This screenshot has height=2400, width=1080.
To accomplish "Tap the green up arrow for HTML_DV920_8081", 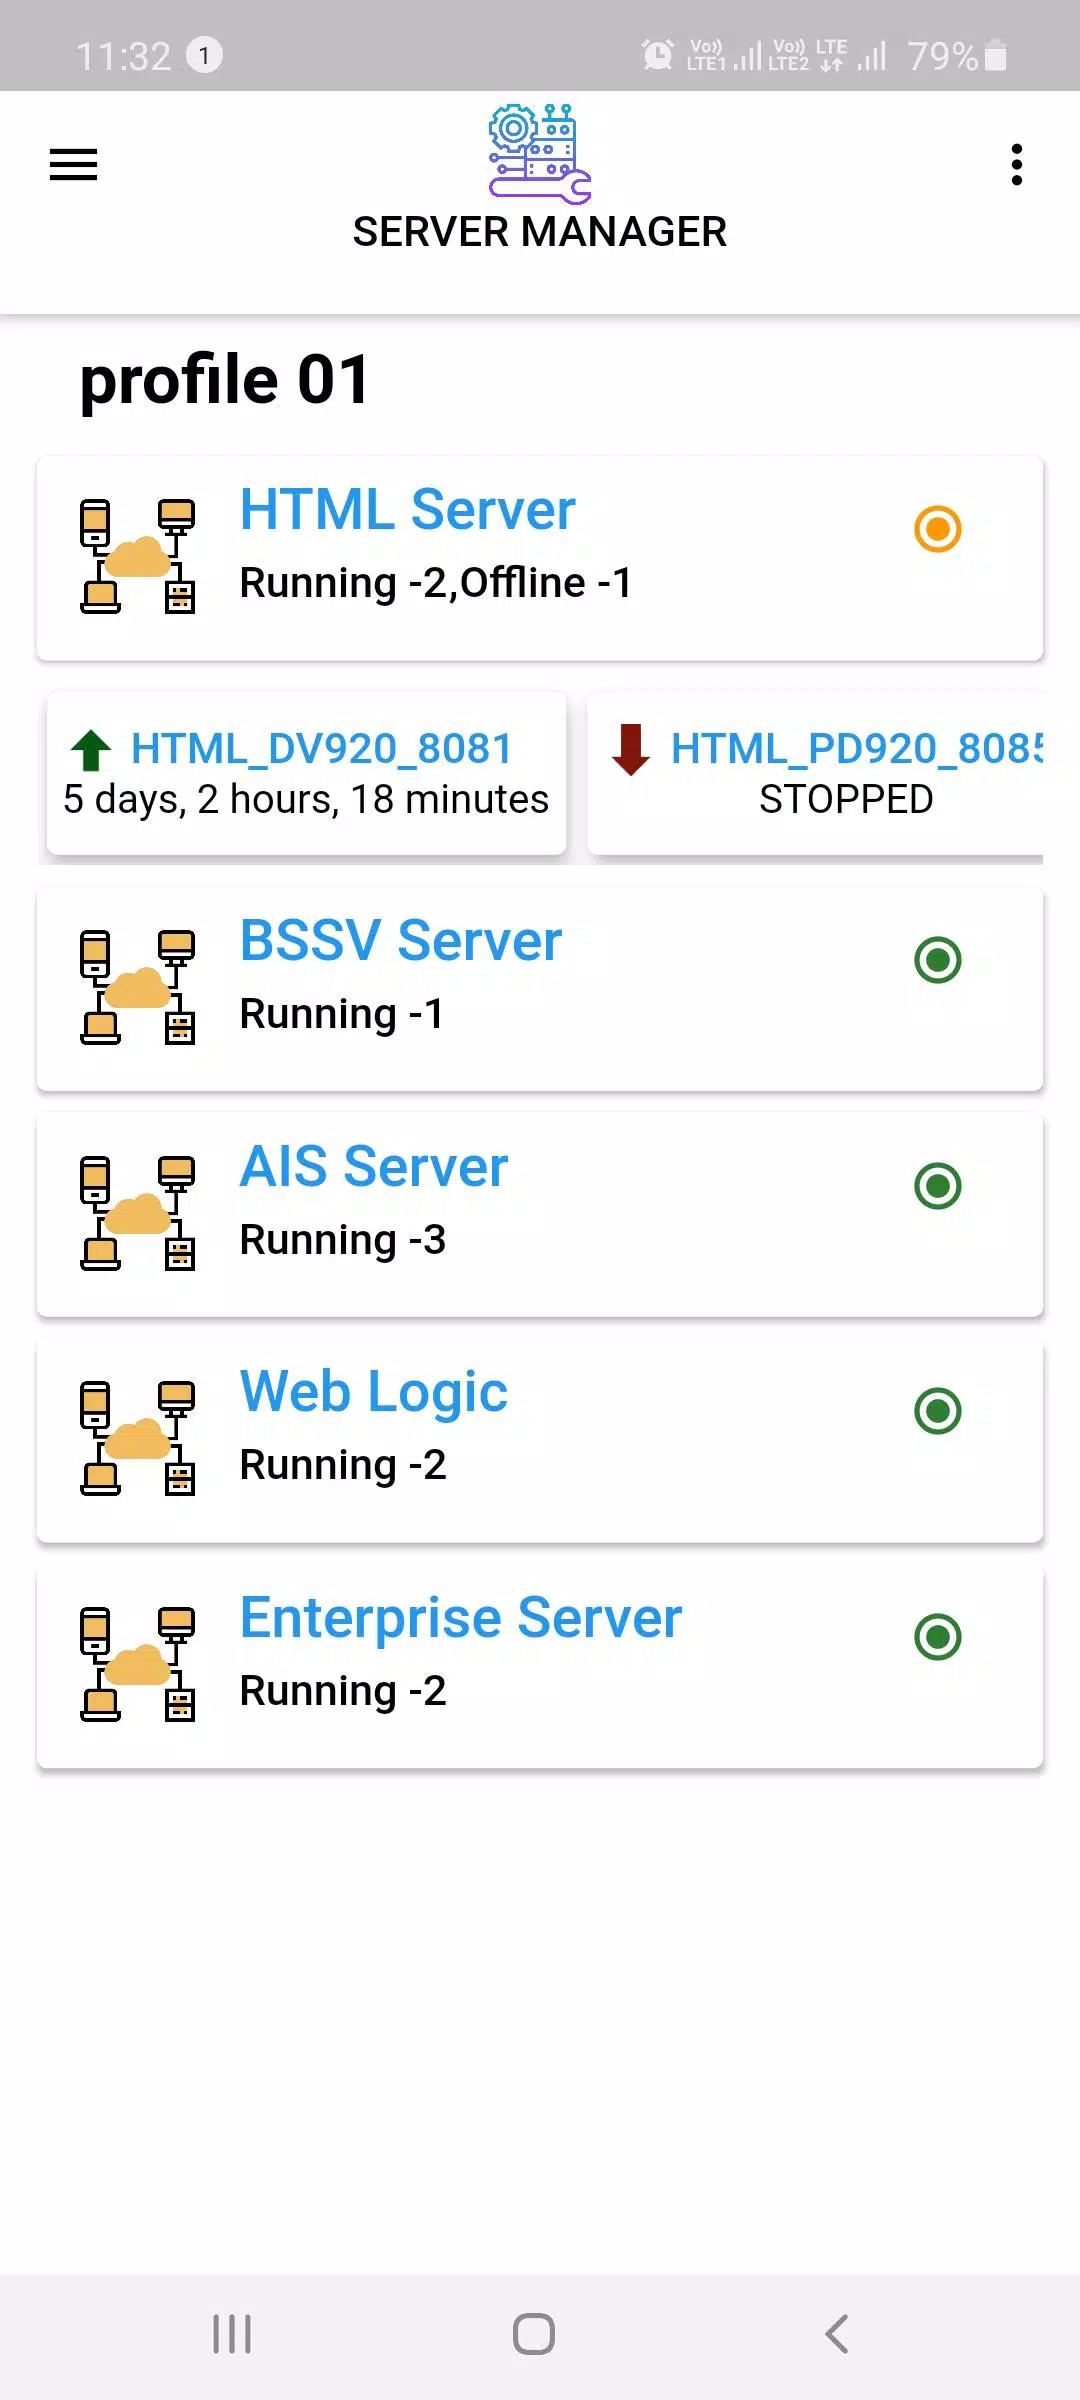I will pyautogui.click(x=91, y=750).
